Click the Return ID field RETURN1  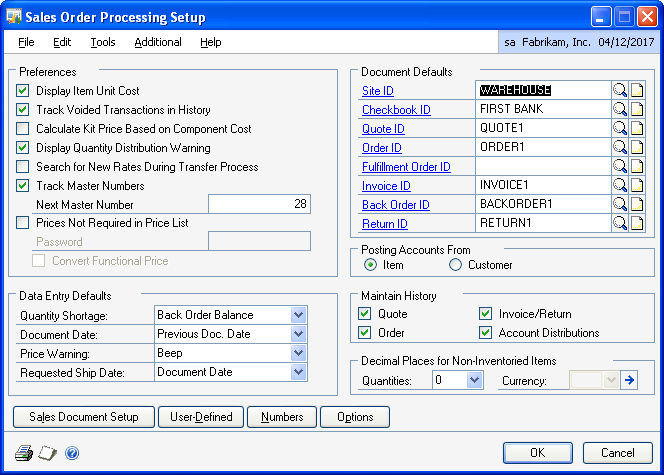pos(543,223)
